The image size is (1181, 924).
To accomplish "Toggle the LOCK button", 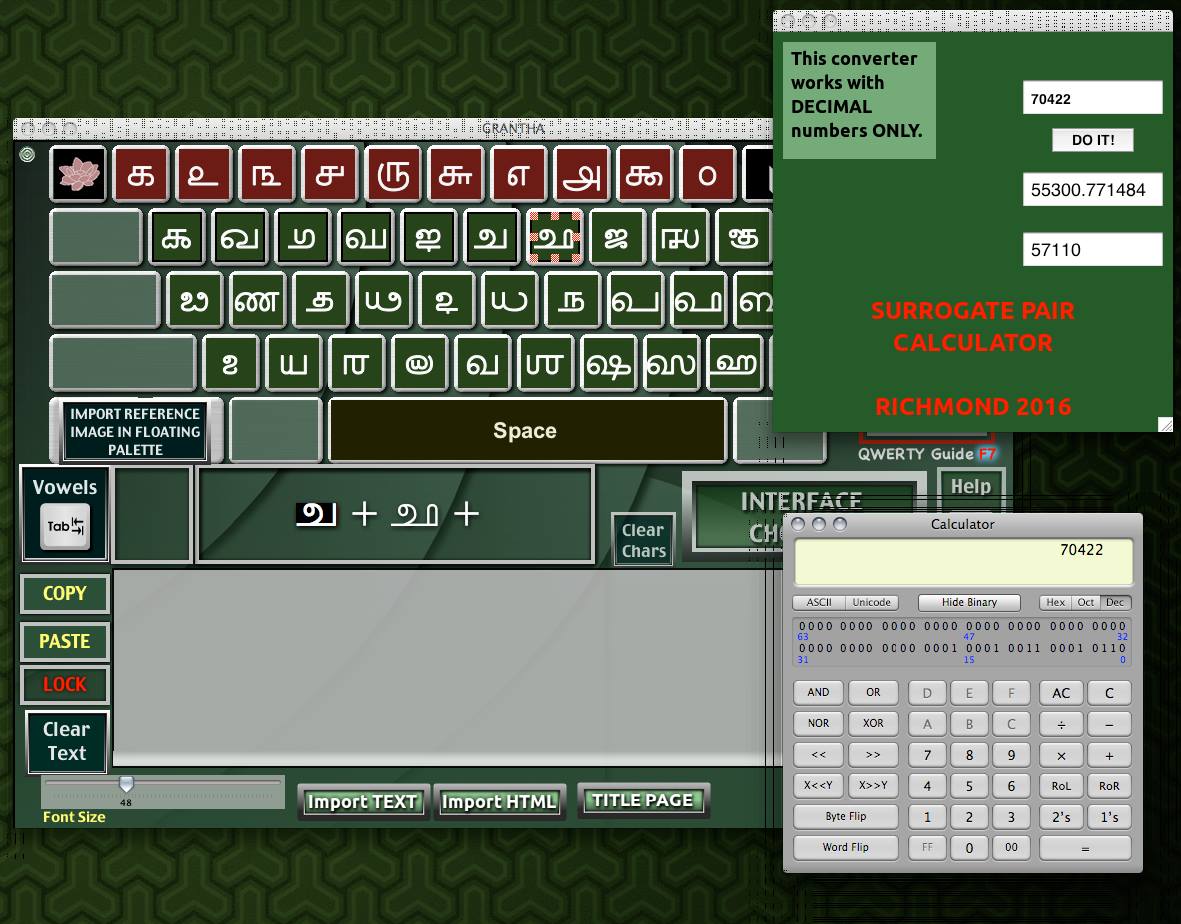I will click(x=65, y=684).
